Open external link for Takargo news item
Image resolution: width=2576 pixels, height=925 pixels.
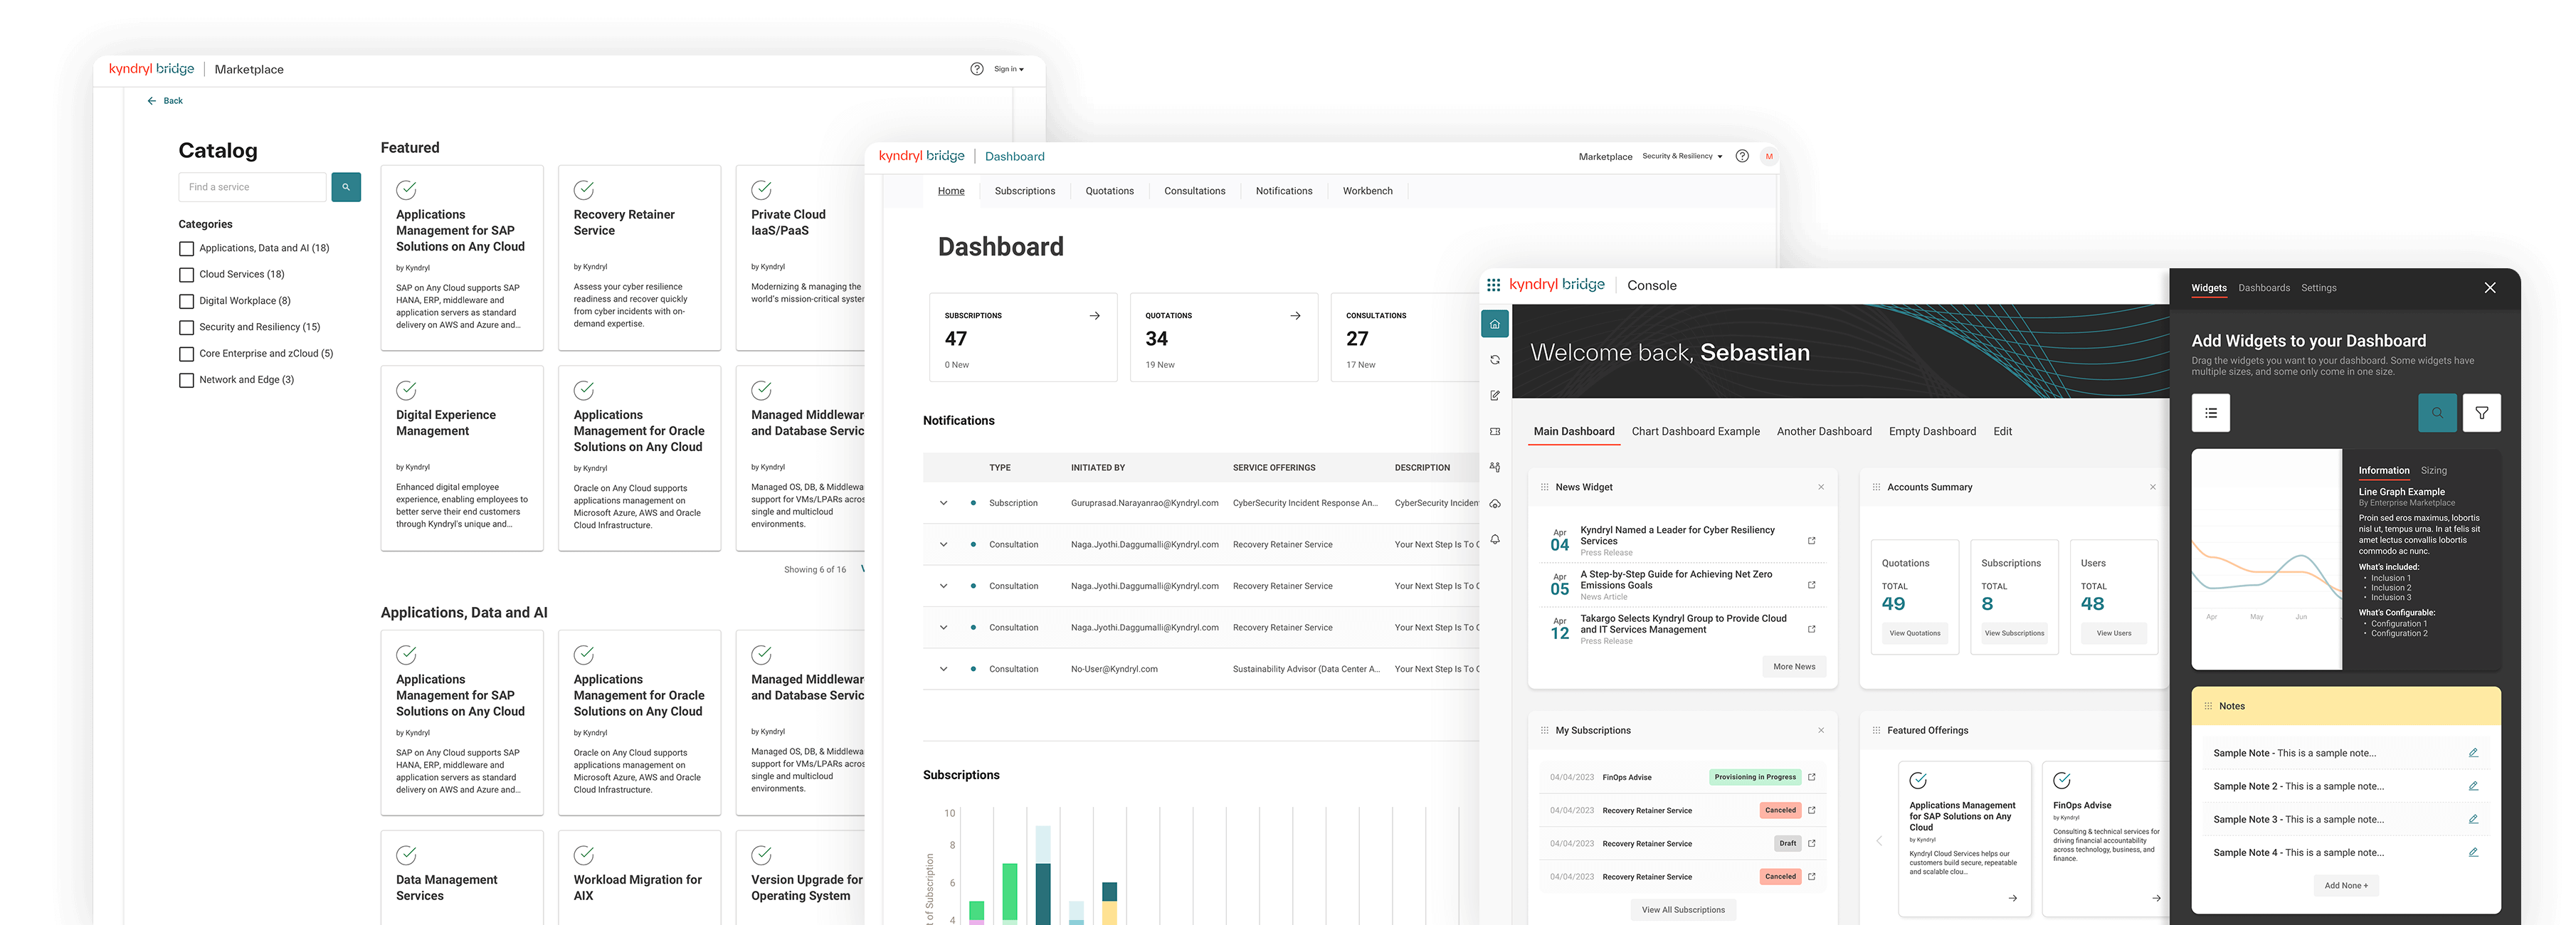tap(1812, 629)
